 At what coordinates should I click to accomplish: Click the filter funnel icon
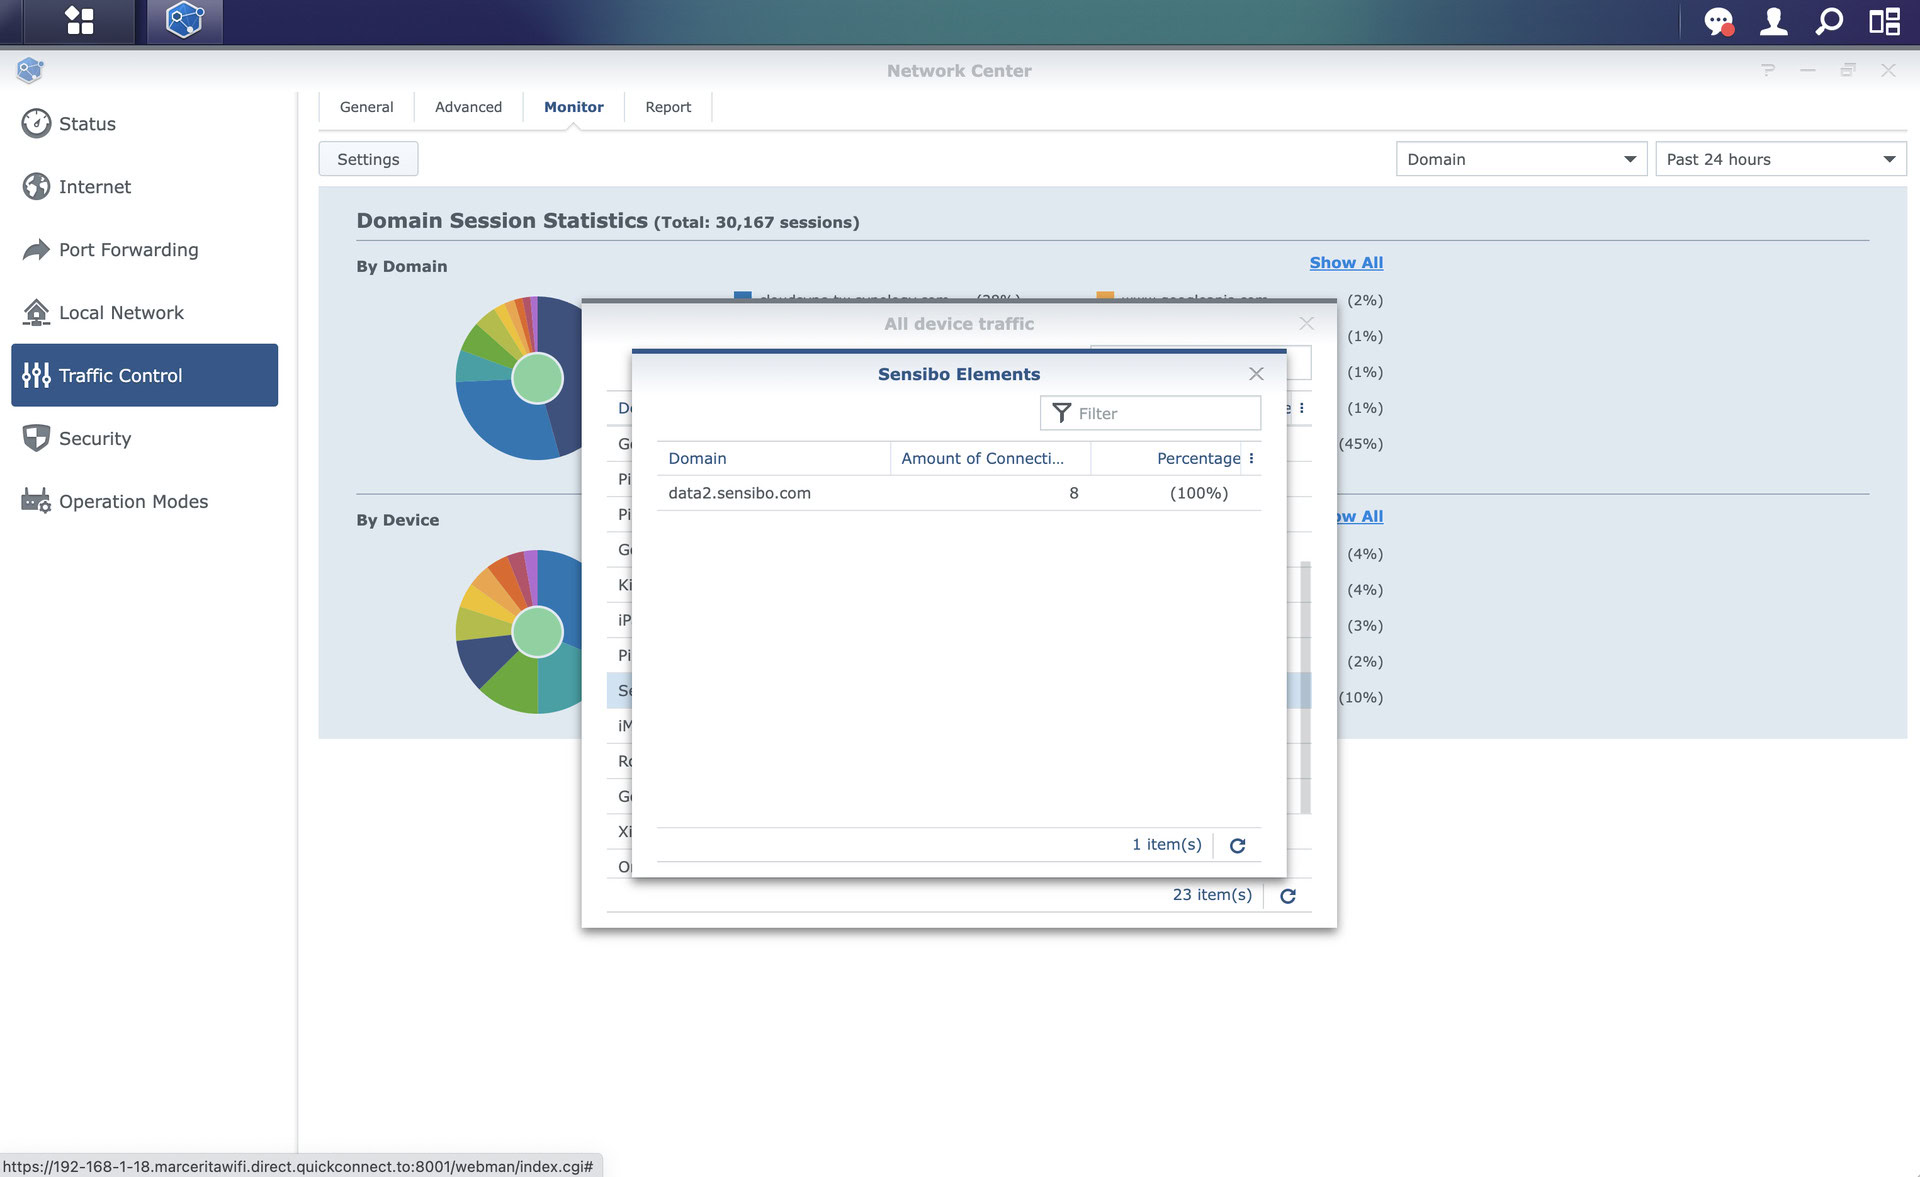click(1061, 413)
